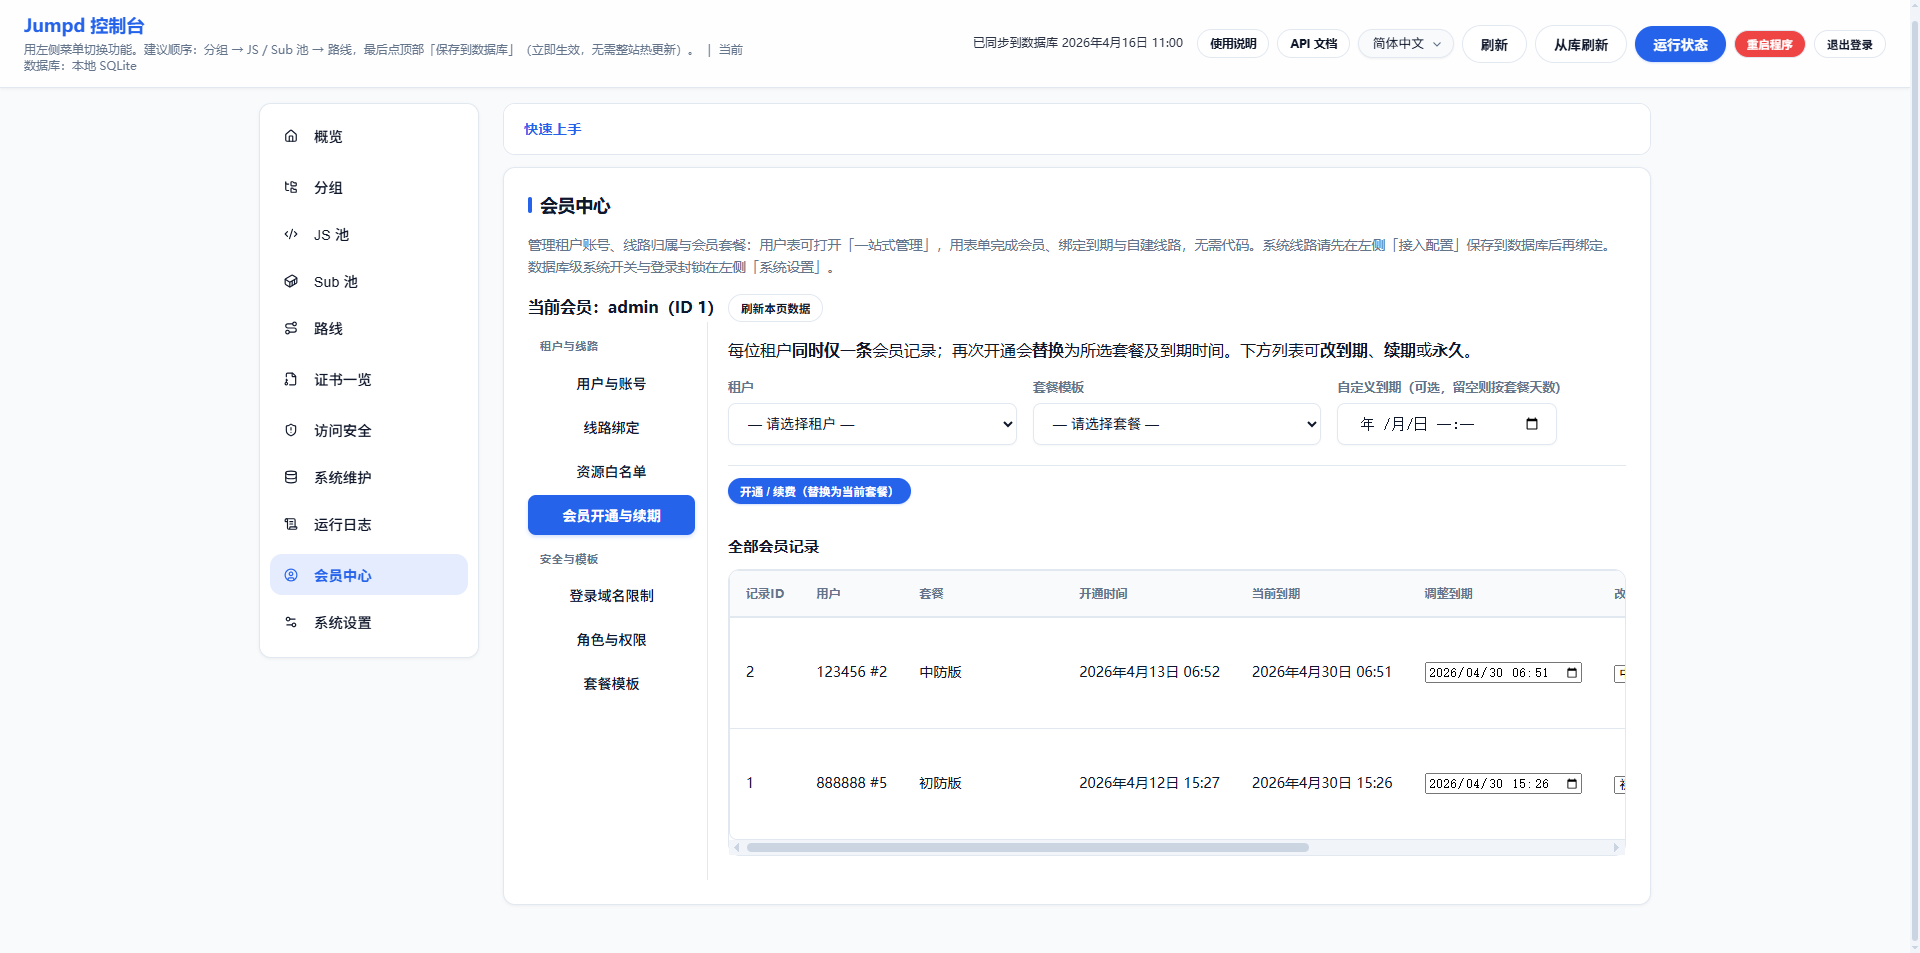Click the Groups tree icon in sidebar
Image resolution: width=1920 pixels, height=953 pixels.
291,187
